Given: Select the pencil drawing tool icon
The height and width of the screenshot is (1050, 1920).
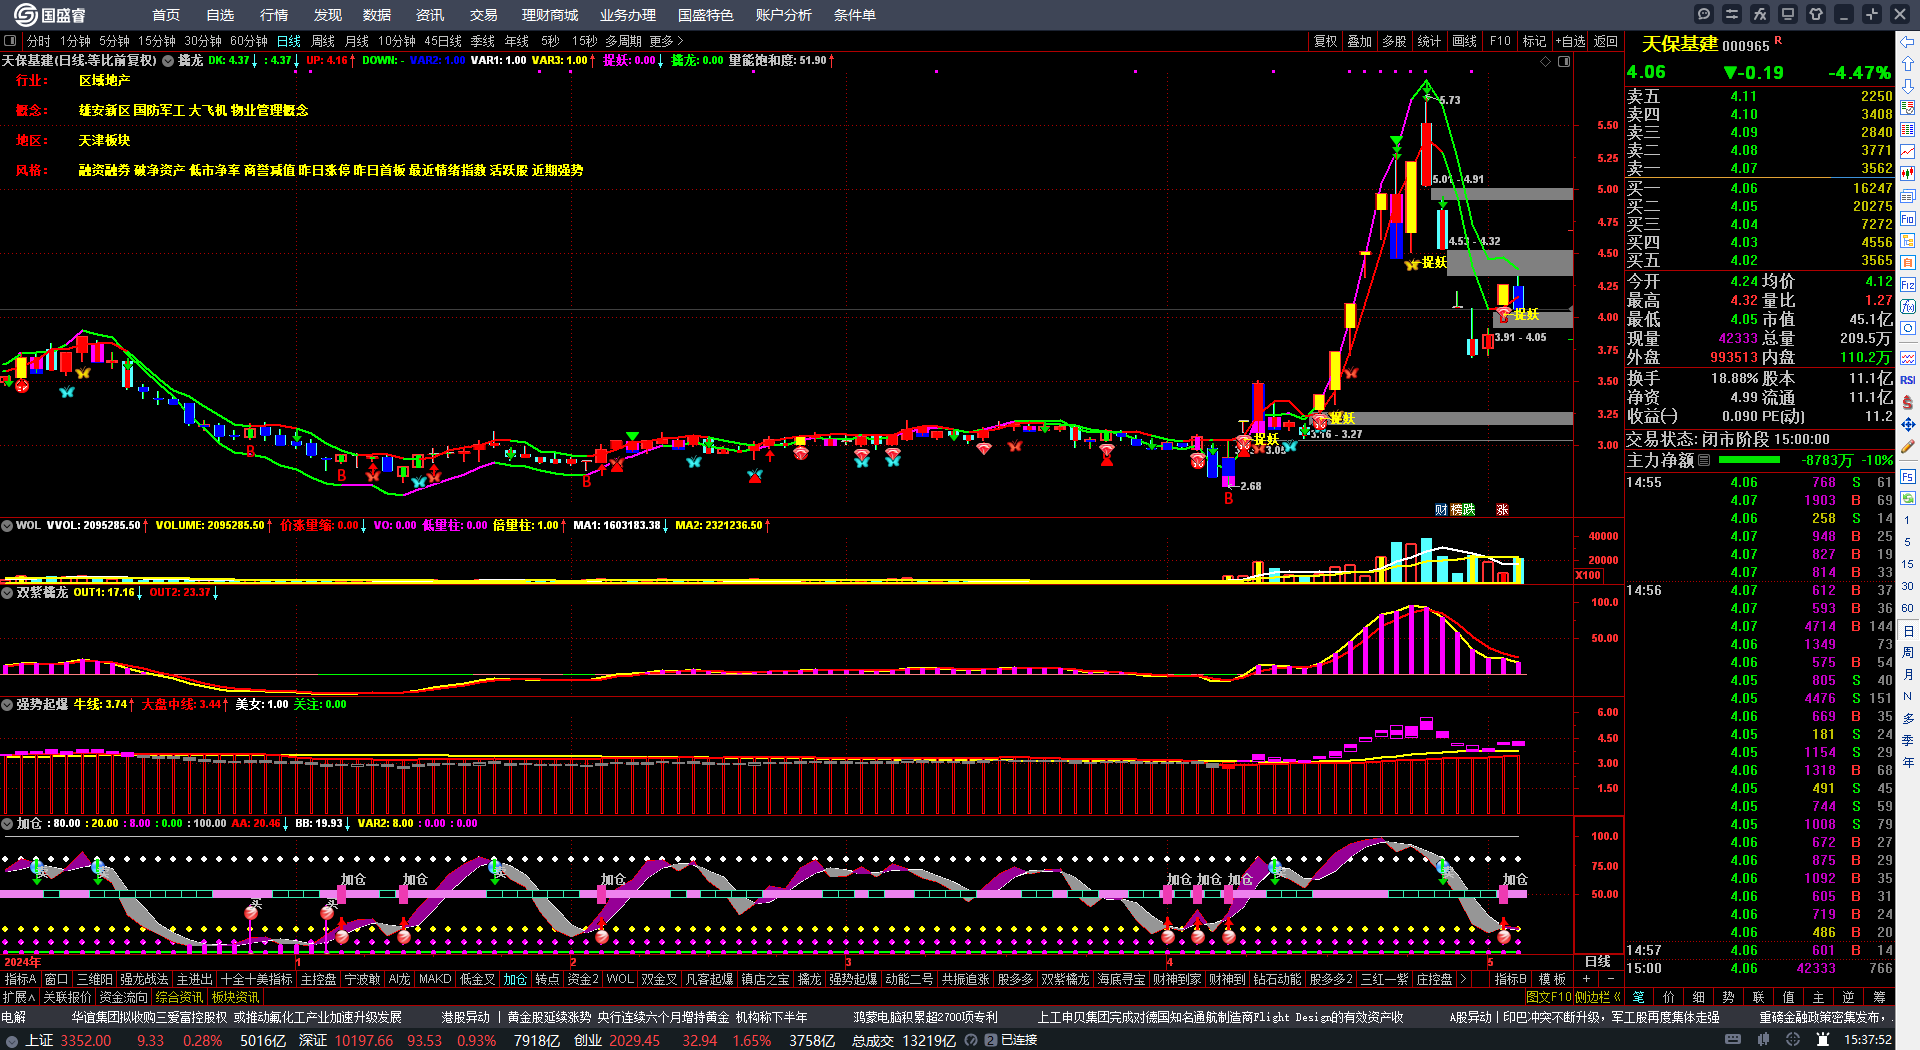Looking at the screenshot, I should [1908, 446].
